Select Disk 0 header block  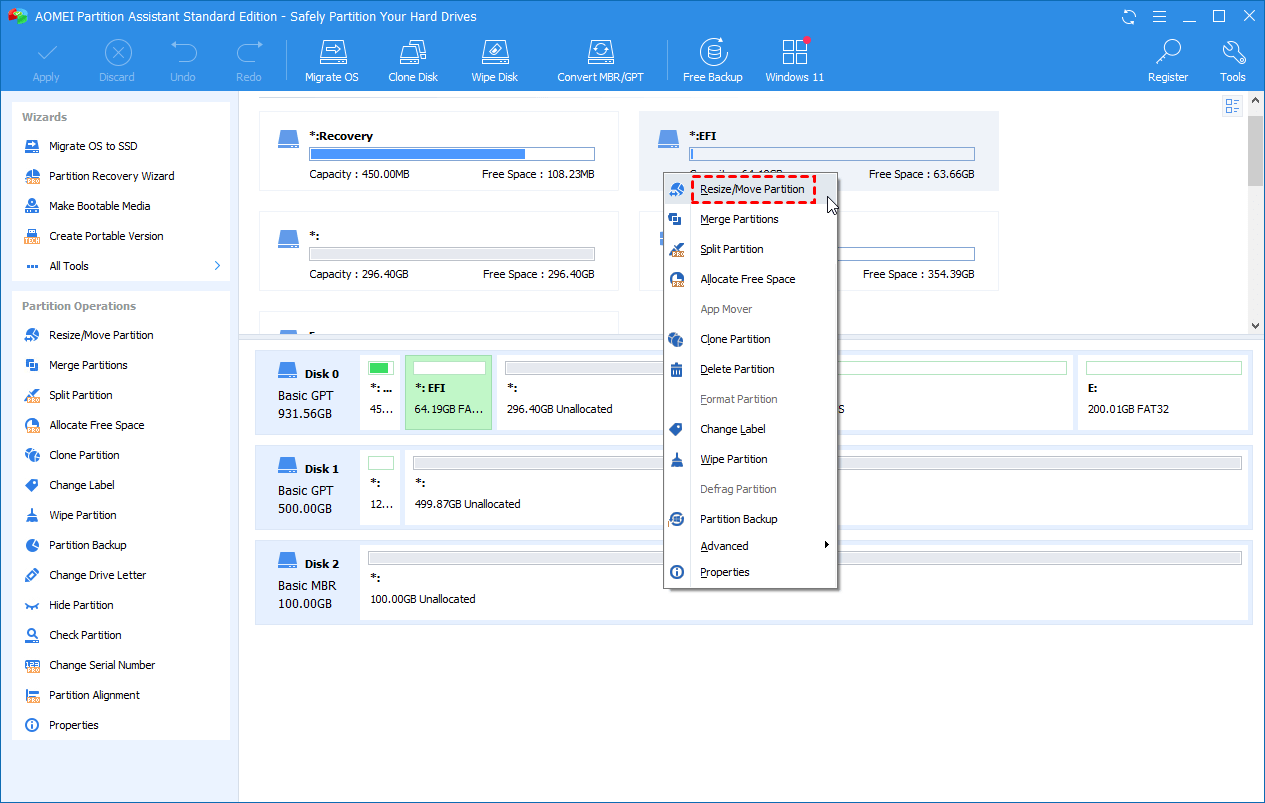(x=309, y=392)
